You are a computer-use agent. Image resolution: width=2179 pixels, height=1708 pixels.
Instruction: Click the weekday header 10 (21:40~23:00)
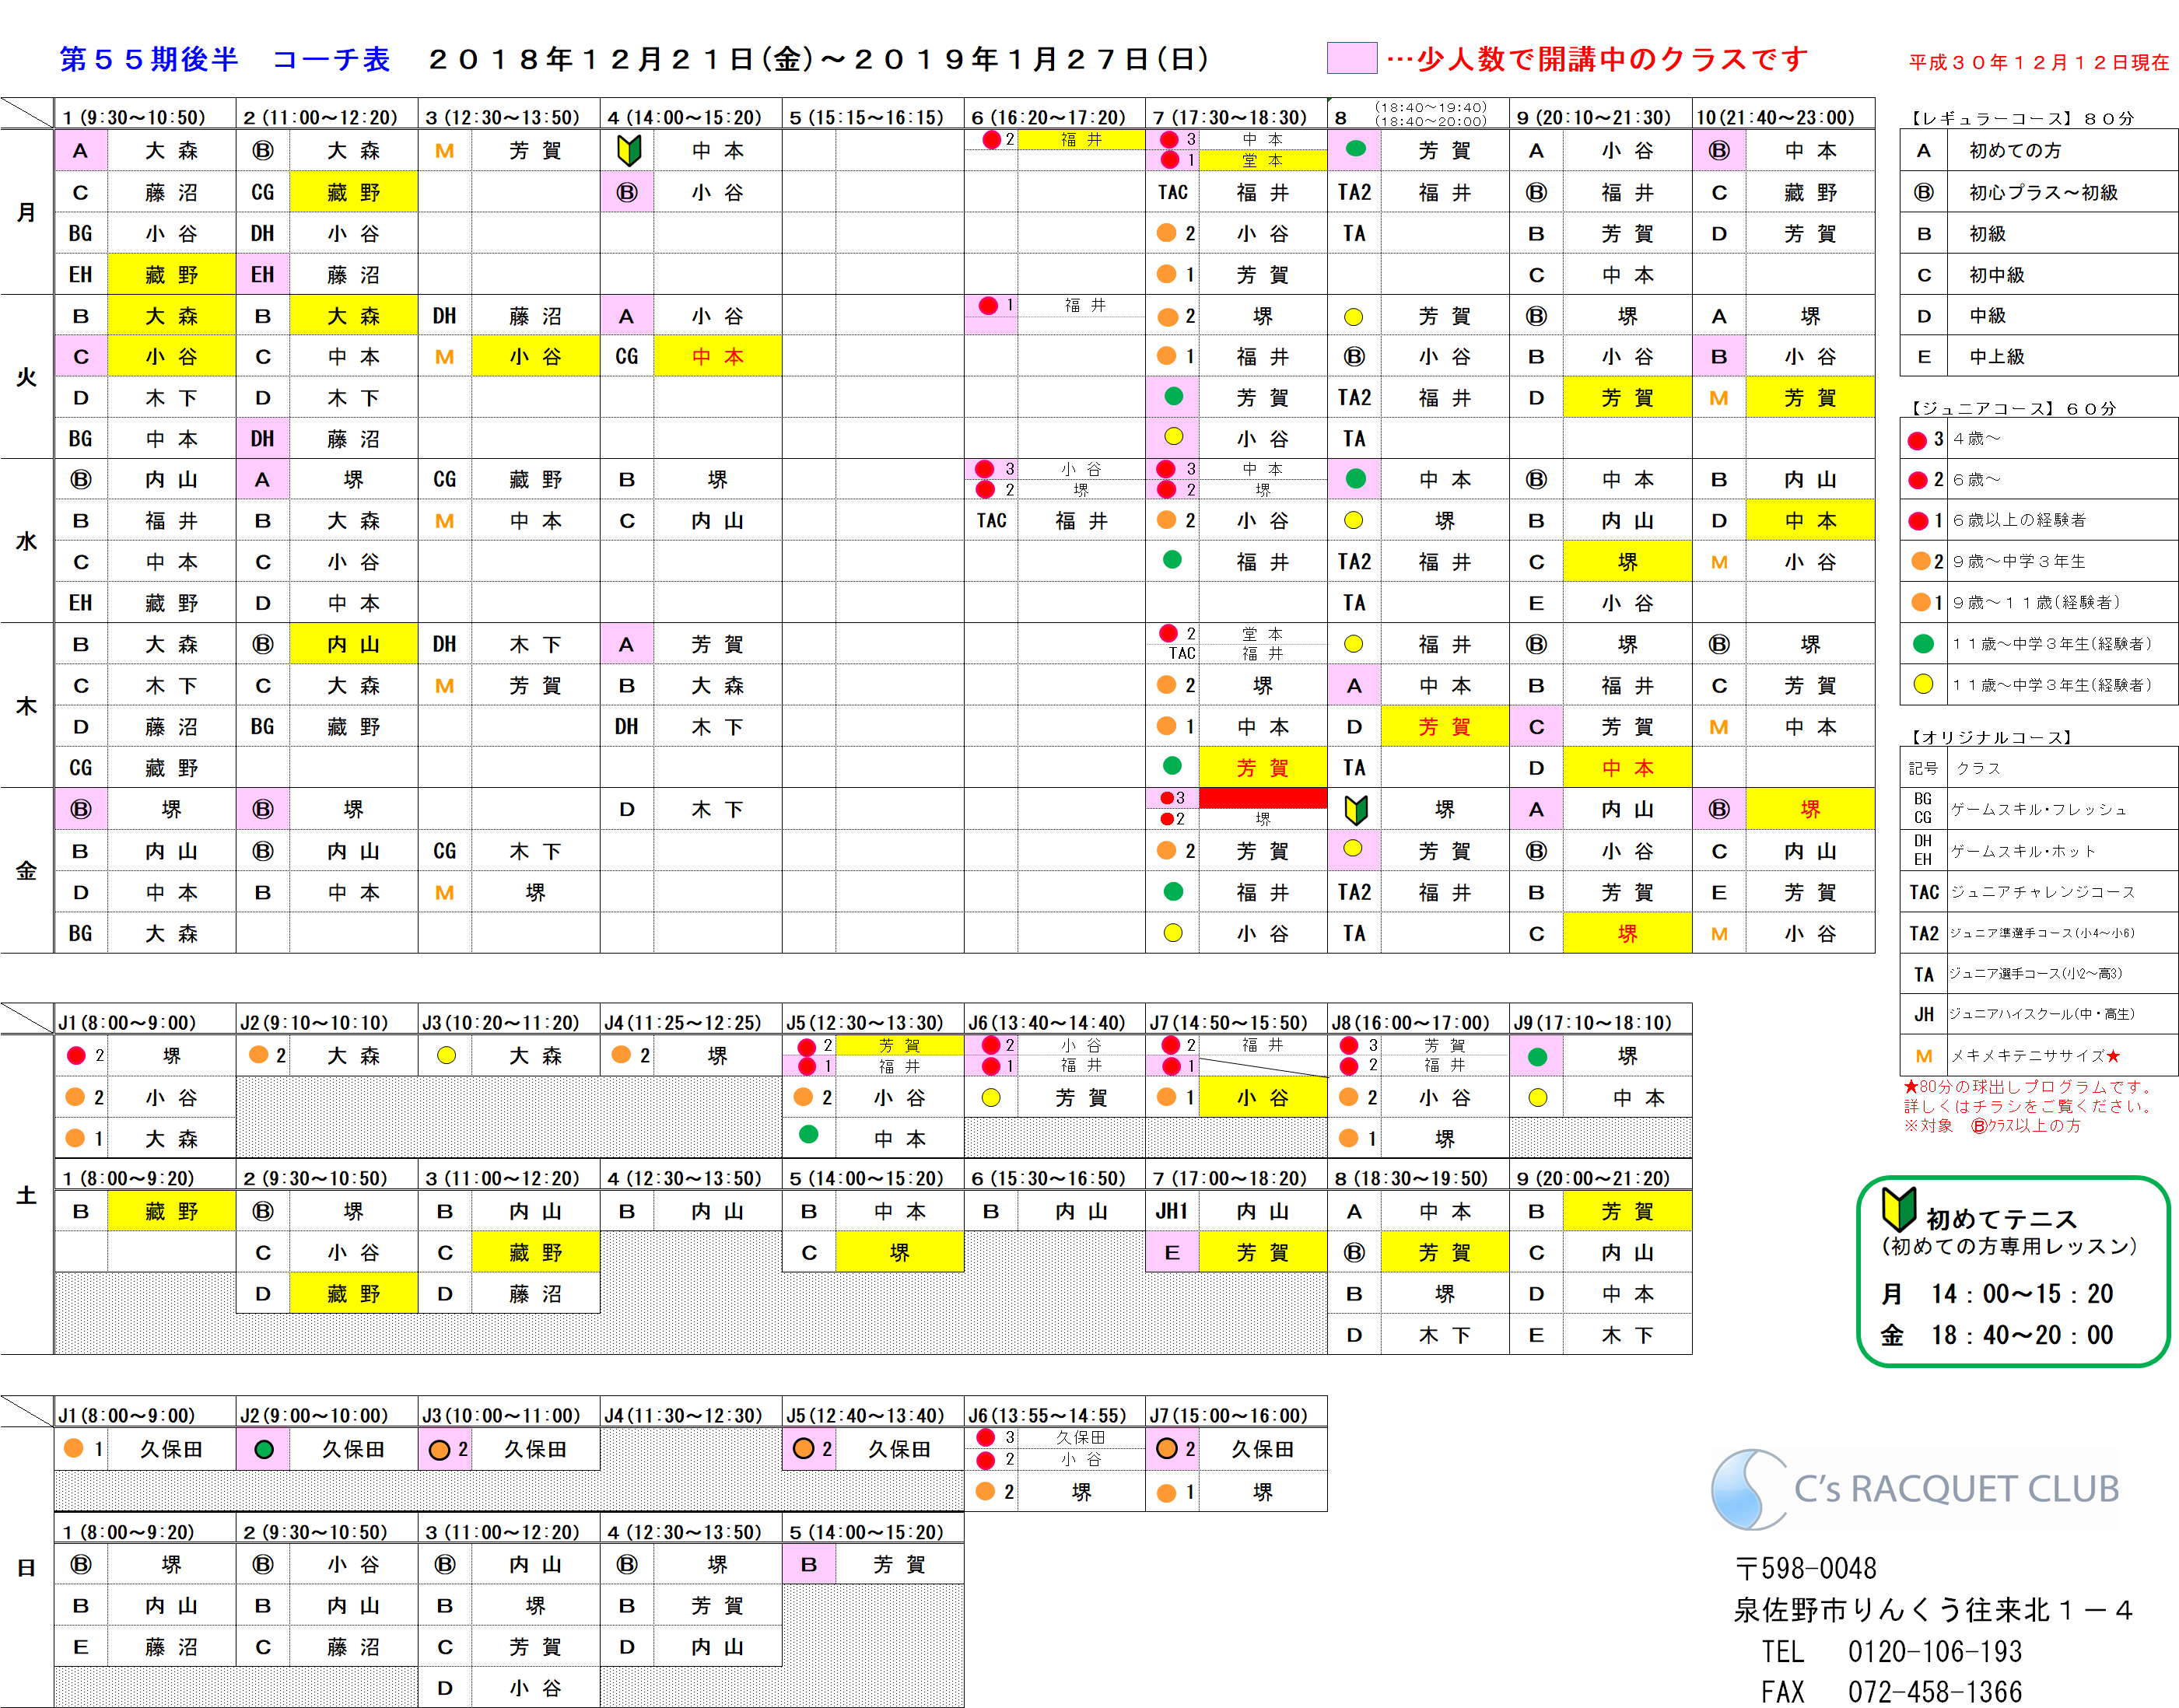click(1775, 117)
